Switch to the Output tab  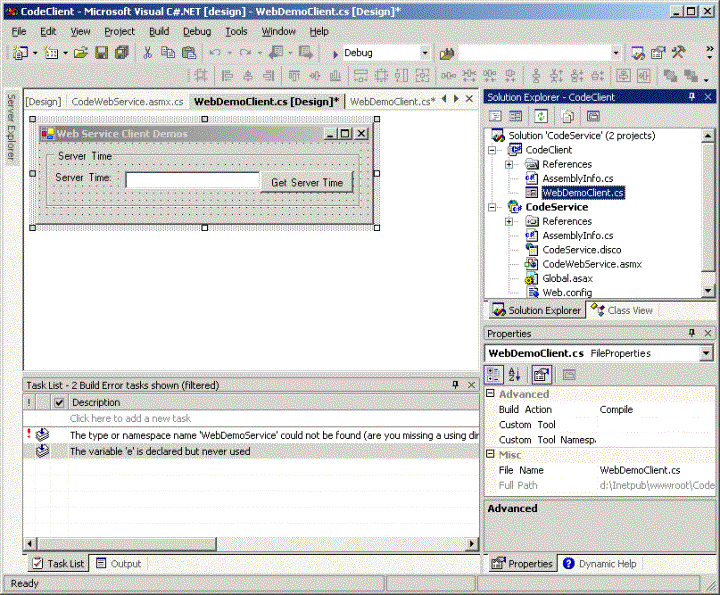118,564
